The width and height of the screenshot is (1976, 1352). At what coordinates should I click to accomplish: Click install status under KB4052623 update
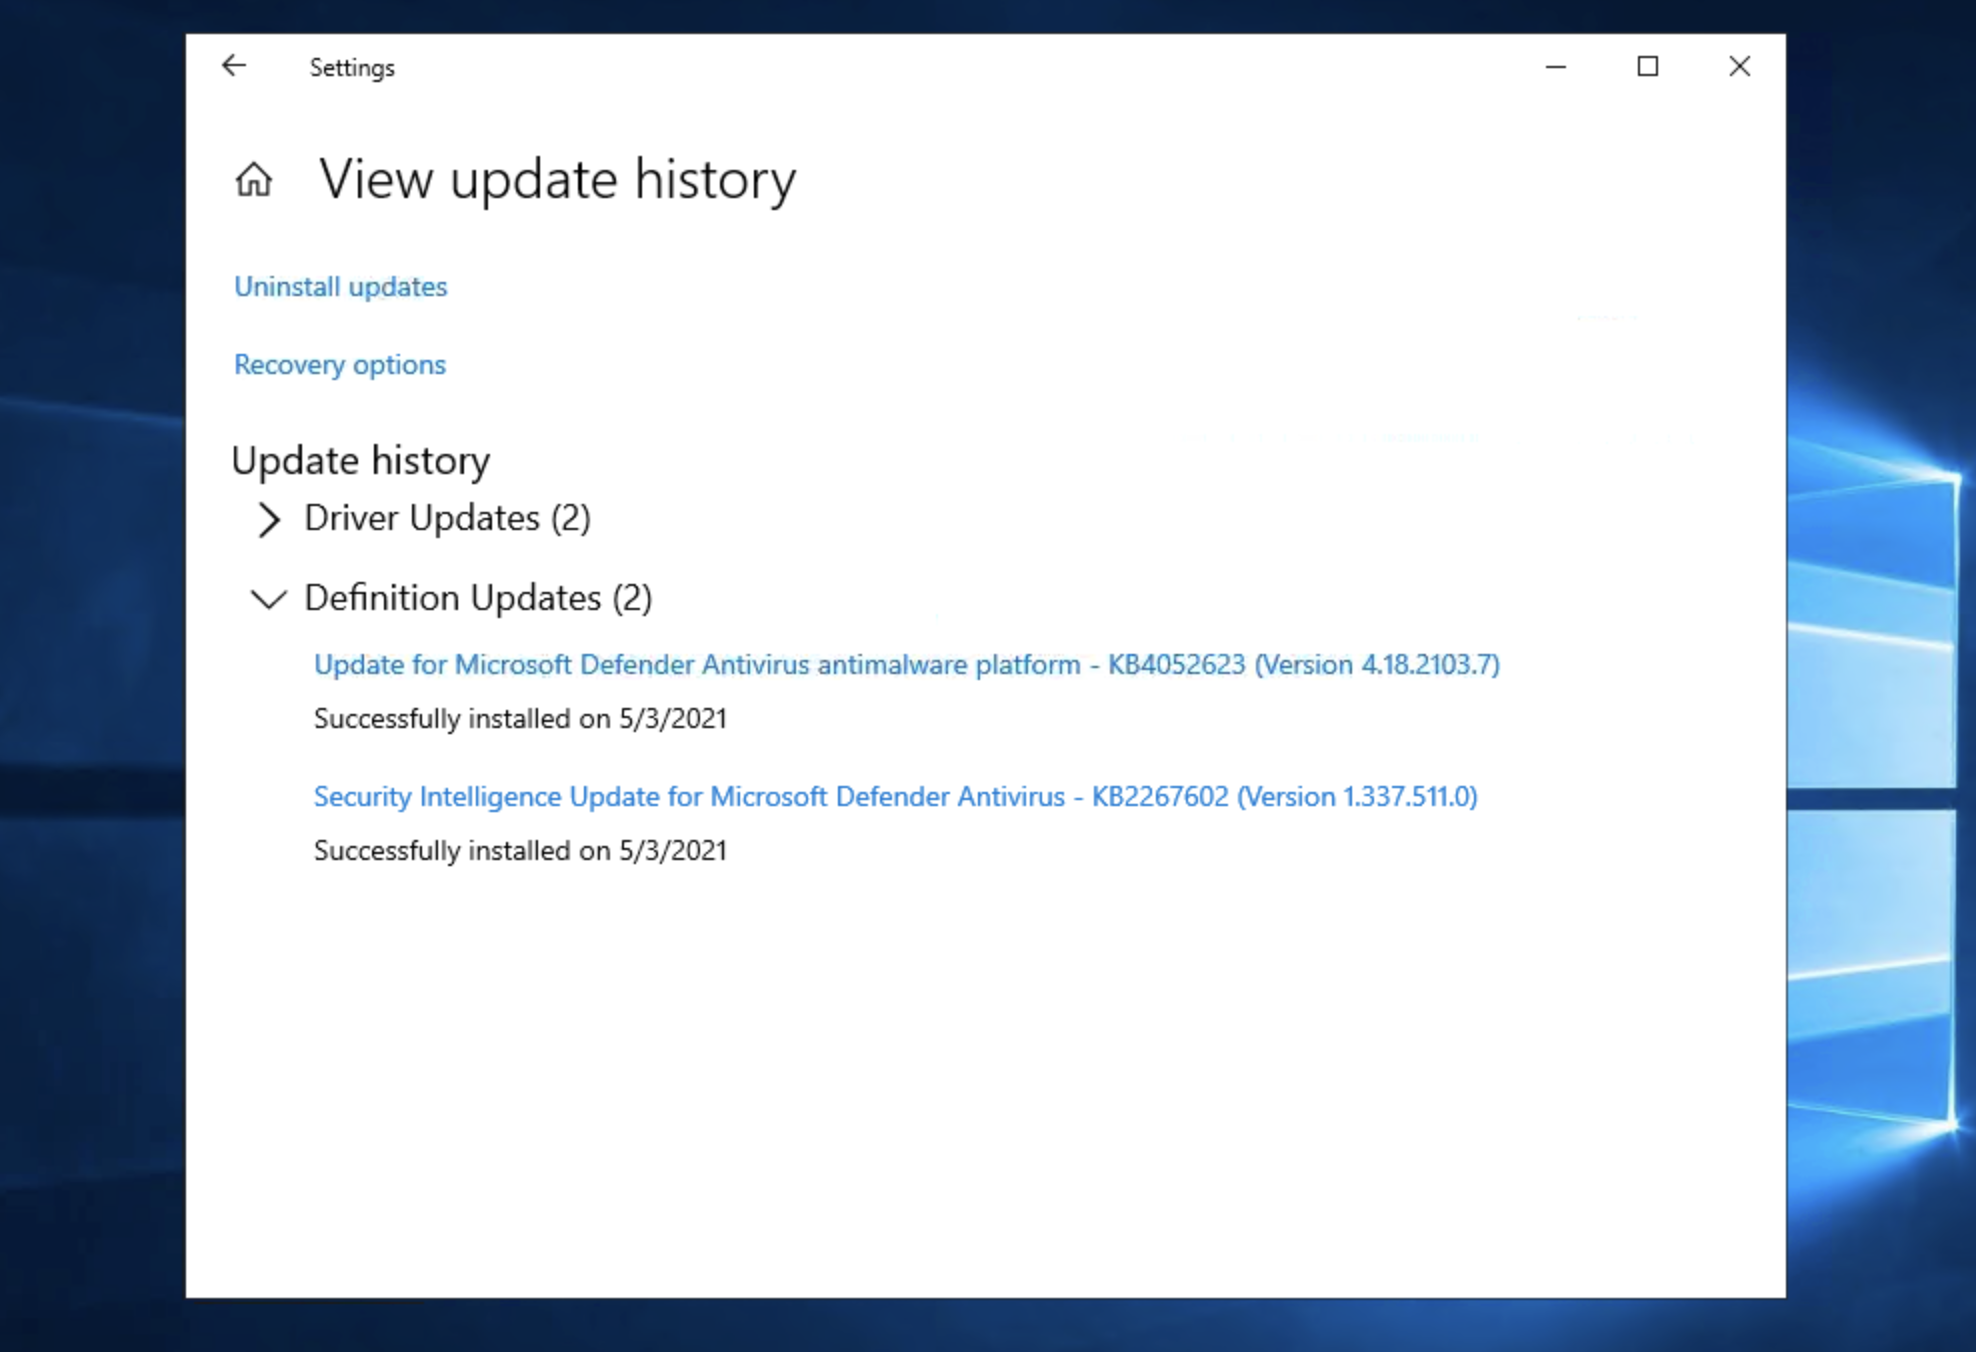(520, 719)
